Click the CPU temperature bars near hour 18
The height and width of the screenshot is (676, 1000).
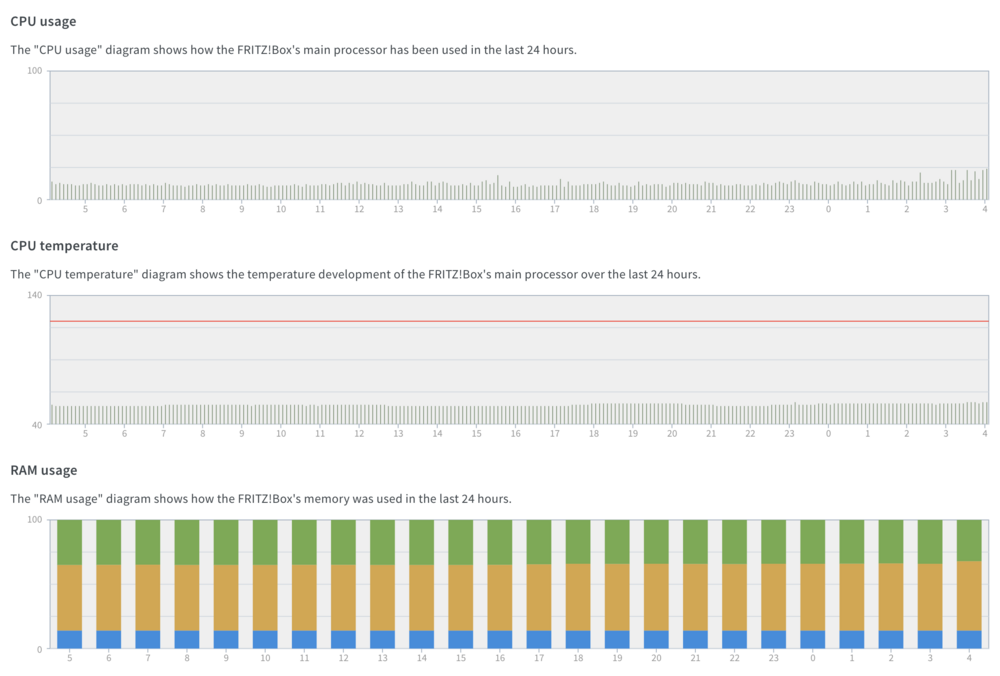click(x=594, y=413)
